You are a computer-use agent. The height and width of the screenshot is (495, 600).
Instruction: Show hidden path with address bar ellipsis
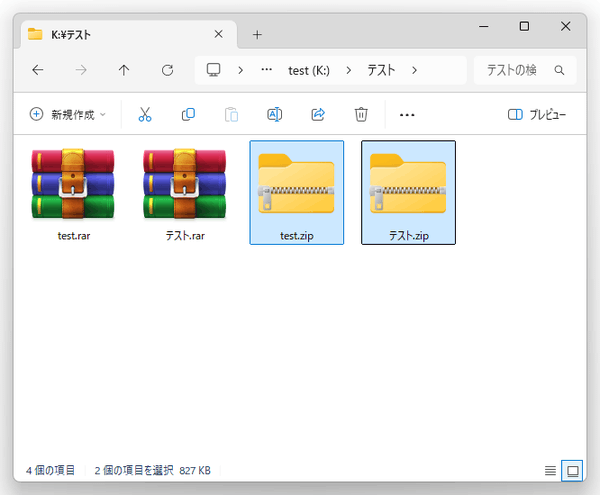click(266, 70)
